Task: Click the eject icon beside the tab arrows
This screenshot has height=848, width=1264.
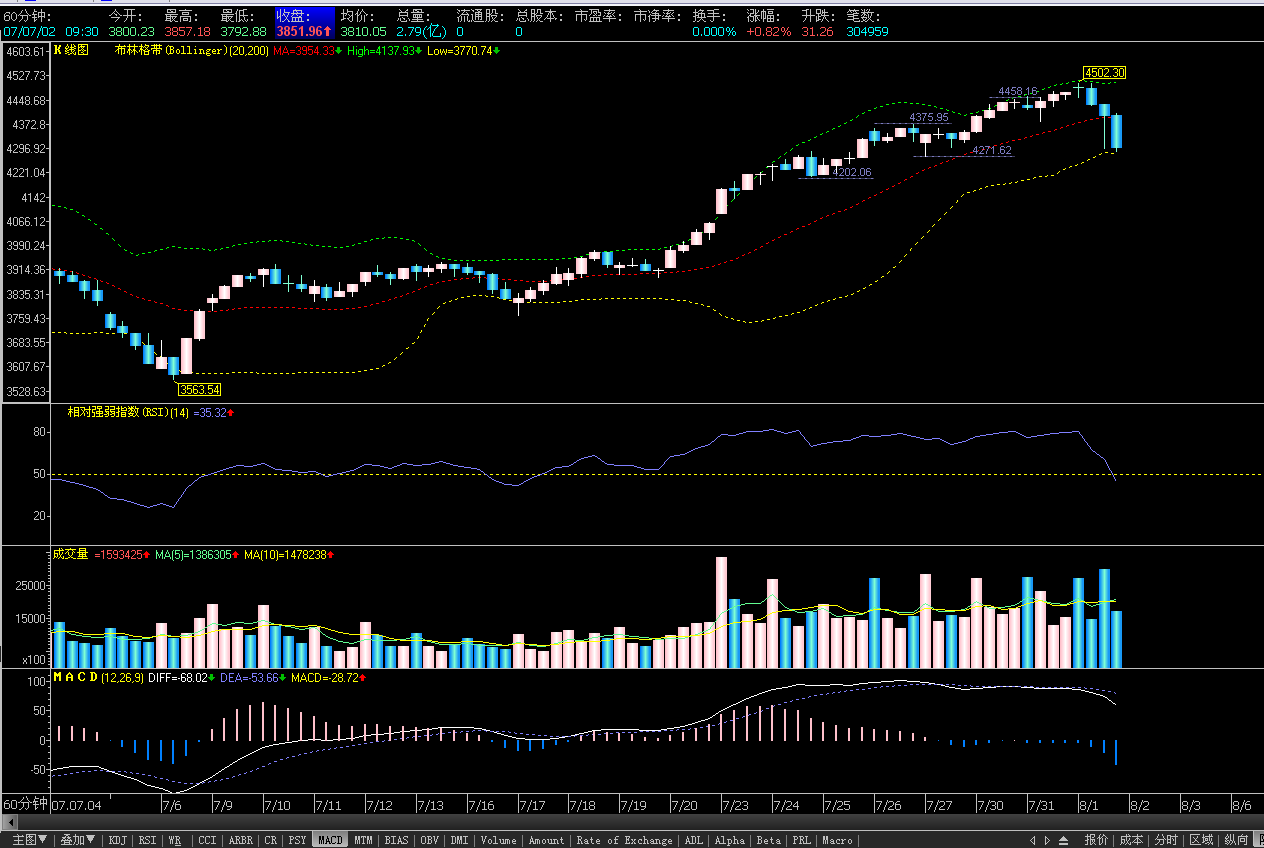Action: [x=1063, y=841]
